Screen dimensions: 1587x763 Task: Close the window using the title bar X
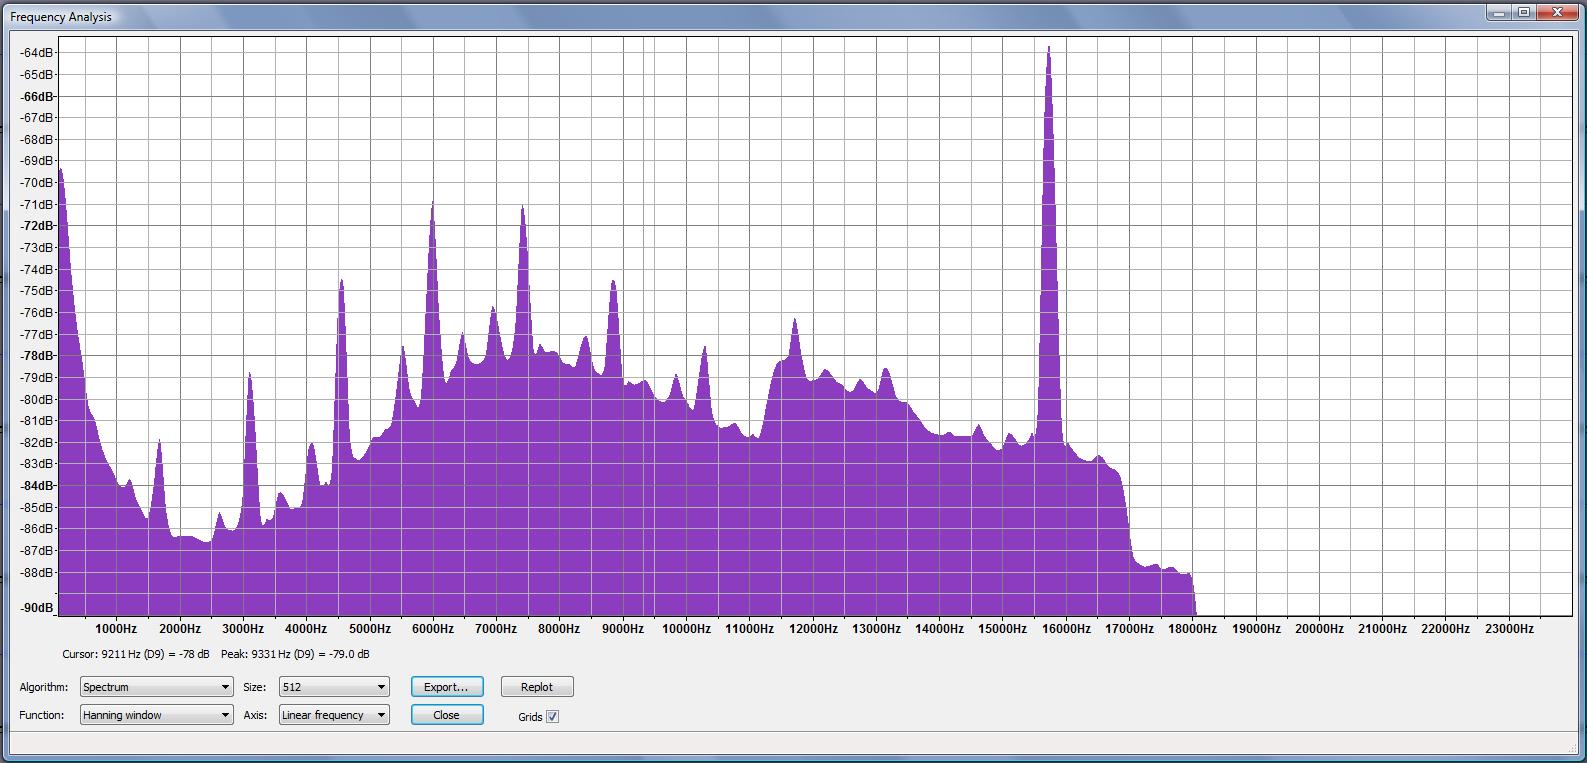coord(1558,13)
